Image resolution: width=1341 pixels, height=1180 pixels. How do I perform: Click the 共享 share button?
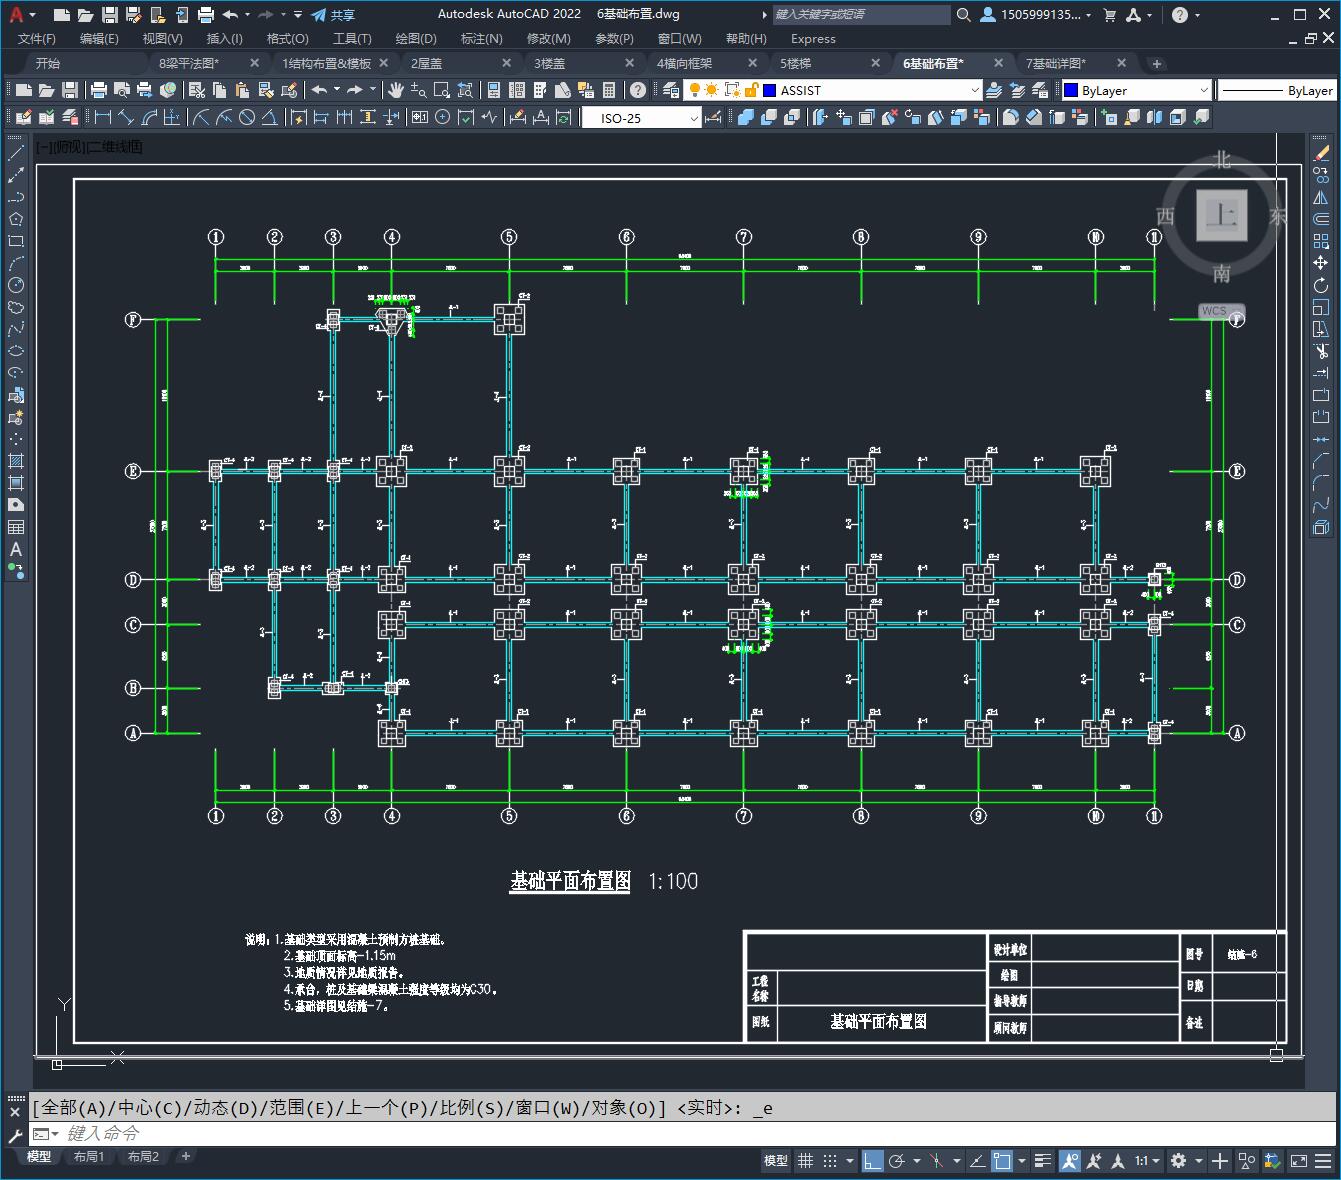(333, 14)
